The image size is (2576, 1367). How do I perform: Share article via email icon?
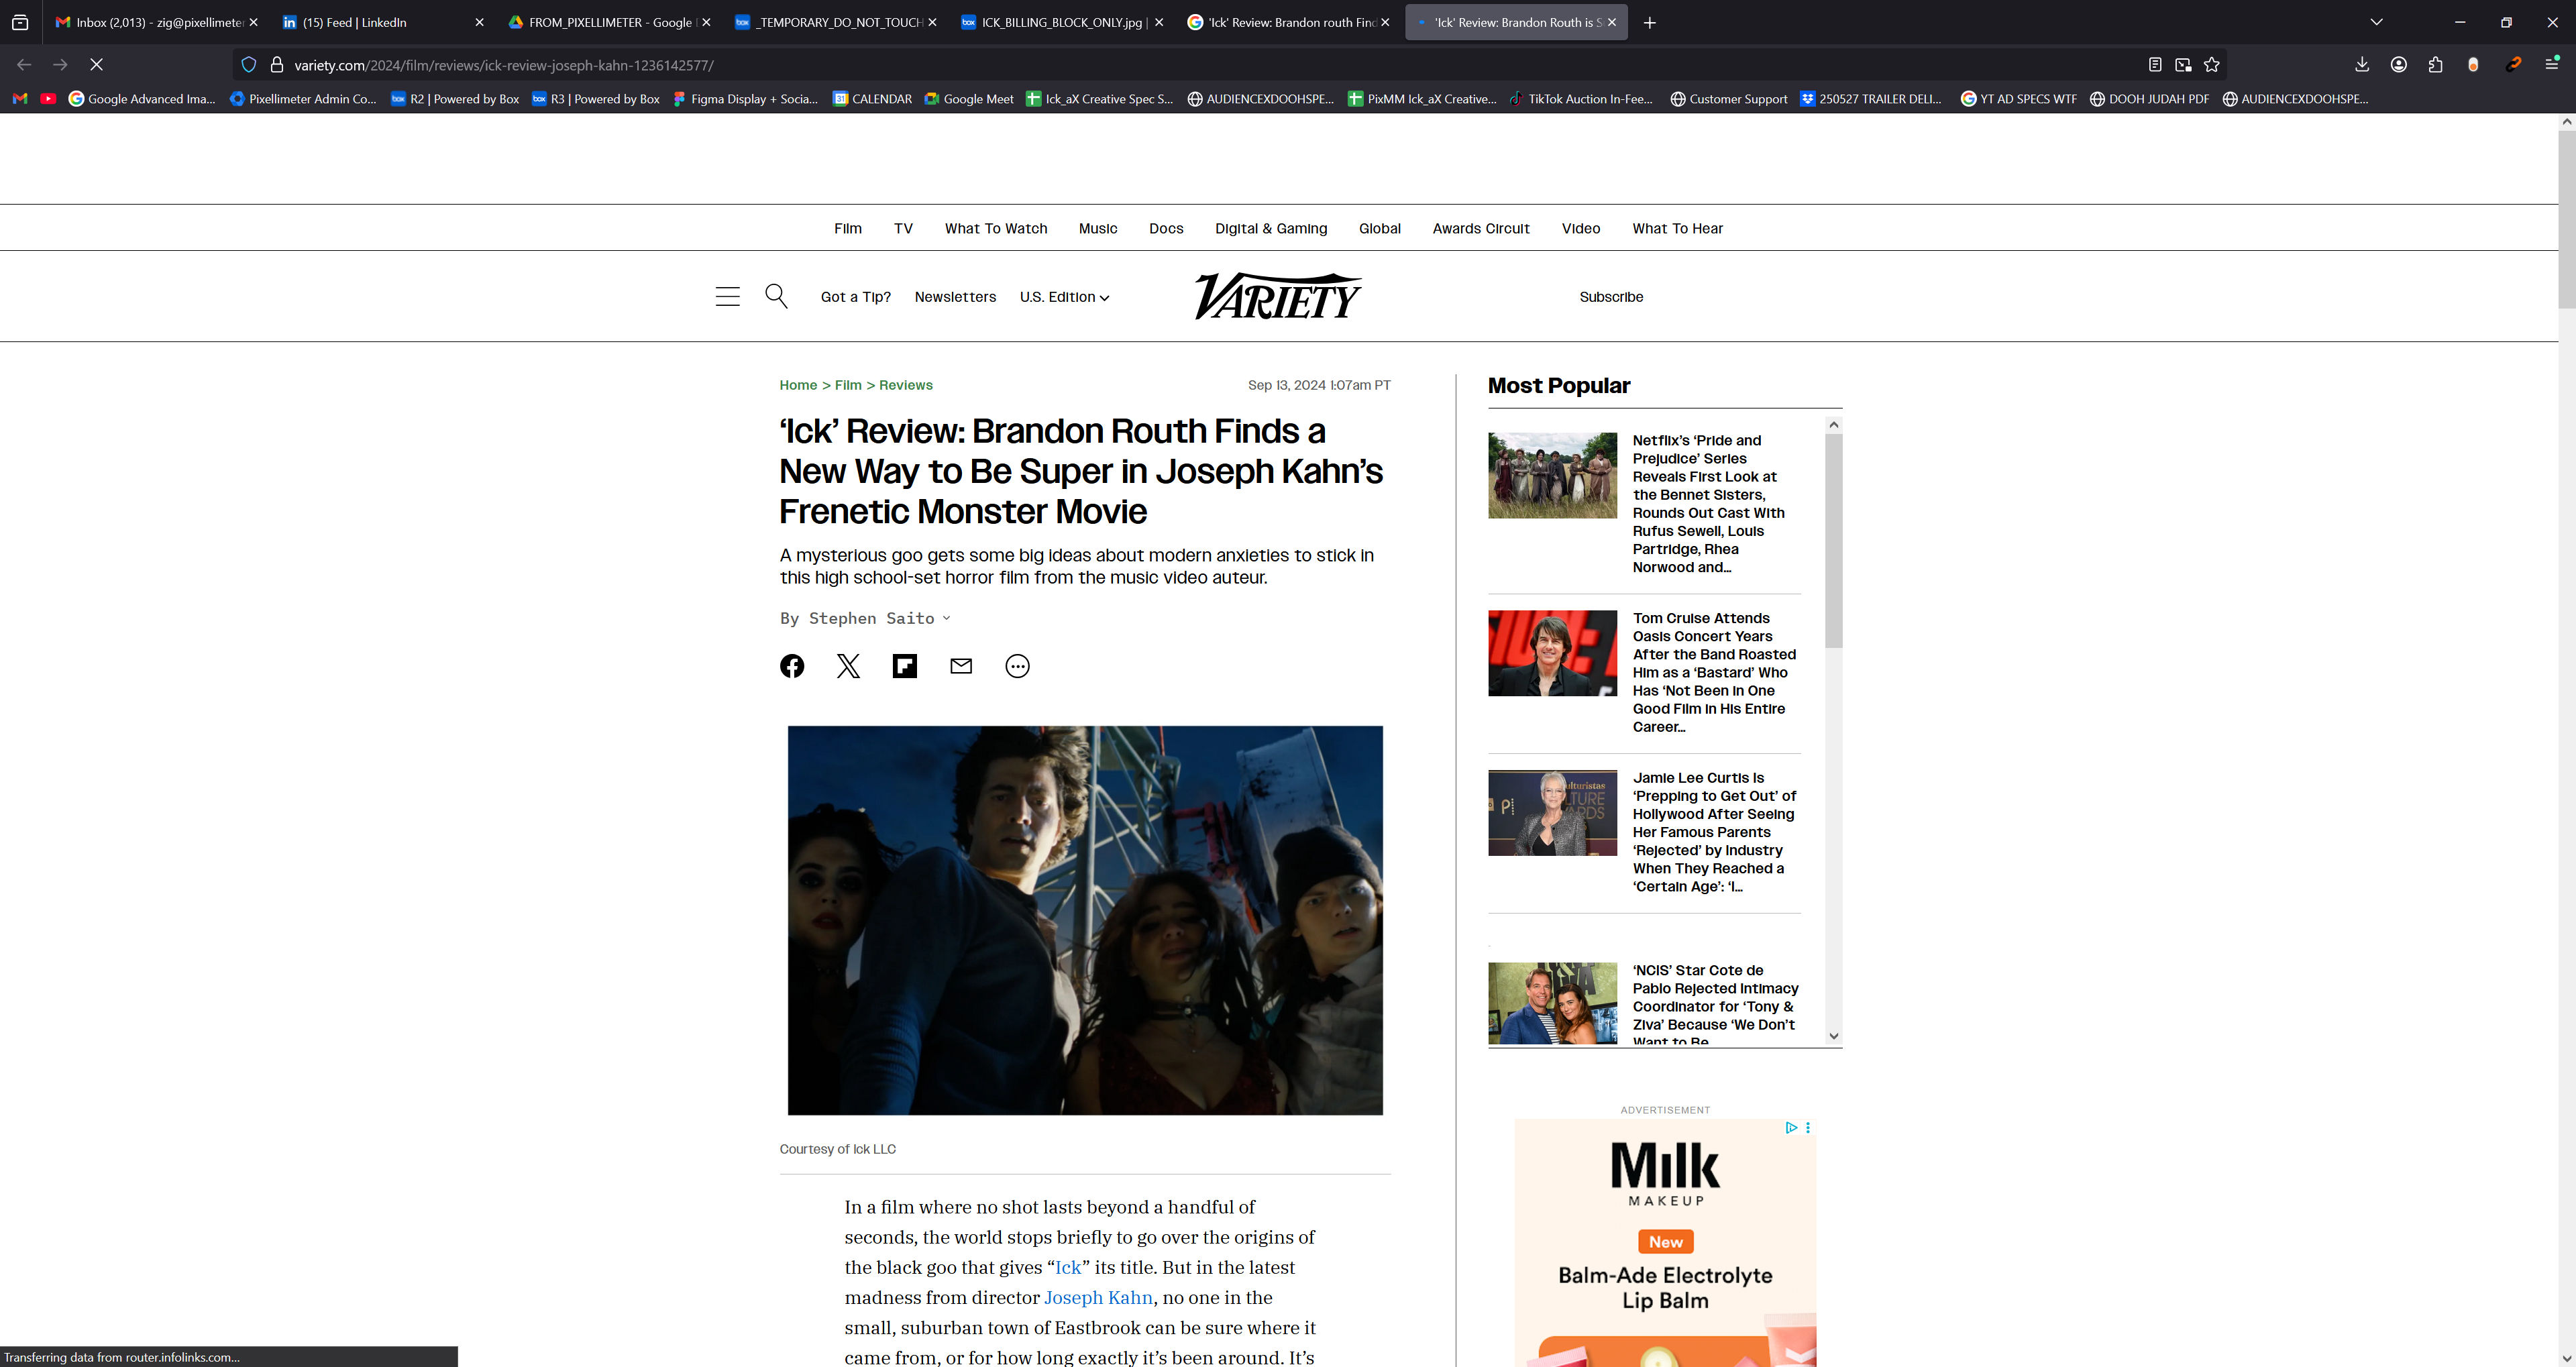961,666
